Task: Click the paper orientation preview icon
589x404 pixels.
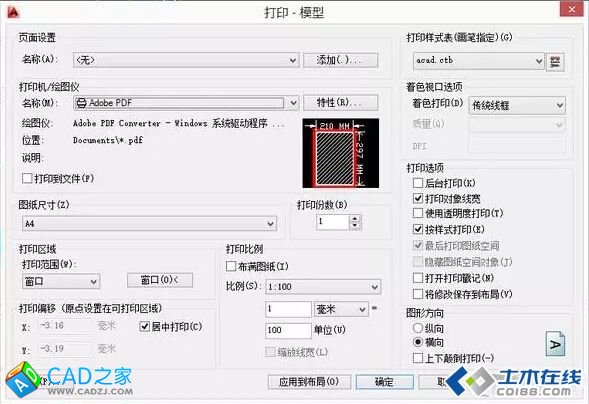Action: tap(555, 344)
